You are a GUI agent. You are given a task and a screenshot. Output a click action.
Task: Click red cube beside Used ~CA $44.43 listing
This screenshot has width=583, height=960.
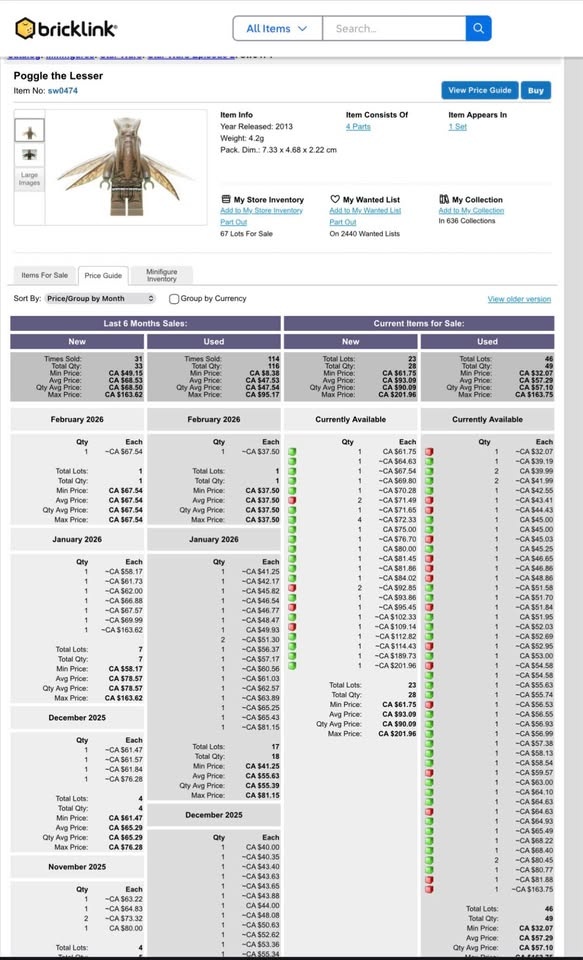[x=429, y=510]
